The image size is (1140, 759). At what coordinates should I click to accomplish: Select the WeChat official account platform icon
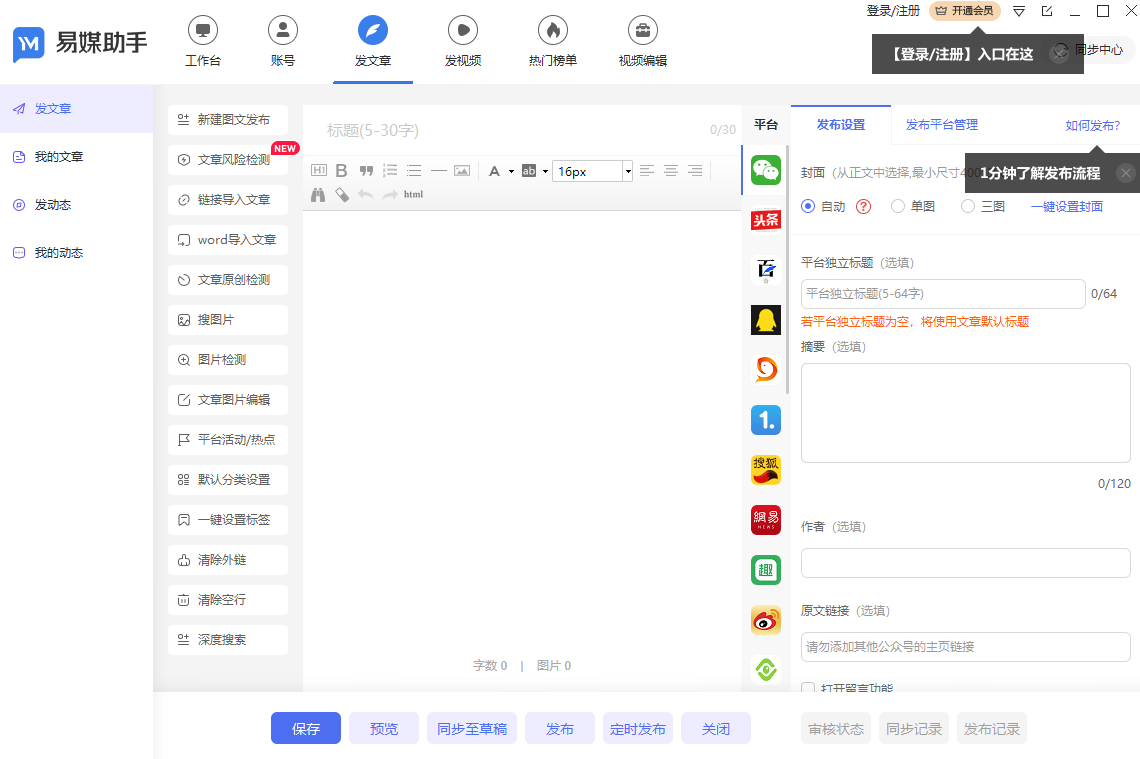(x=765, y=170)
